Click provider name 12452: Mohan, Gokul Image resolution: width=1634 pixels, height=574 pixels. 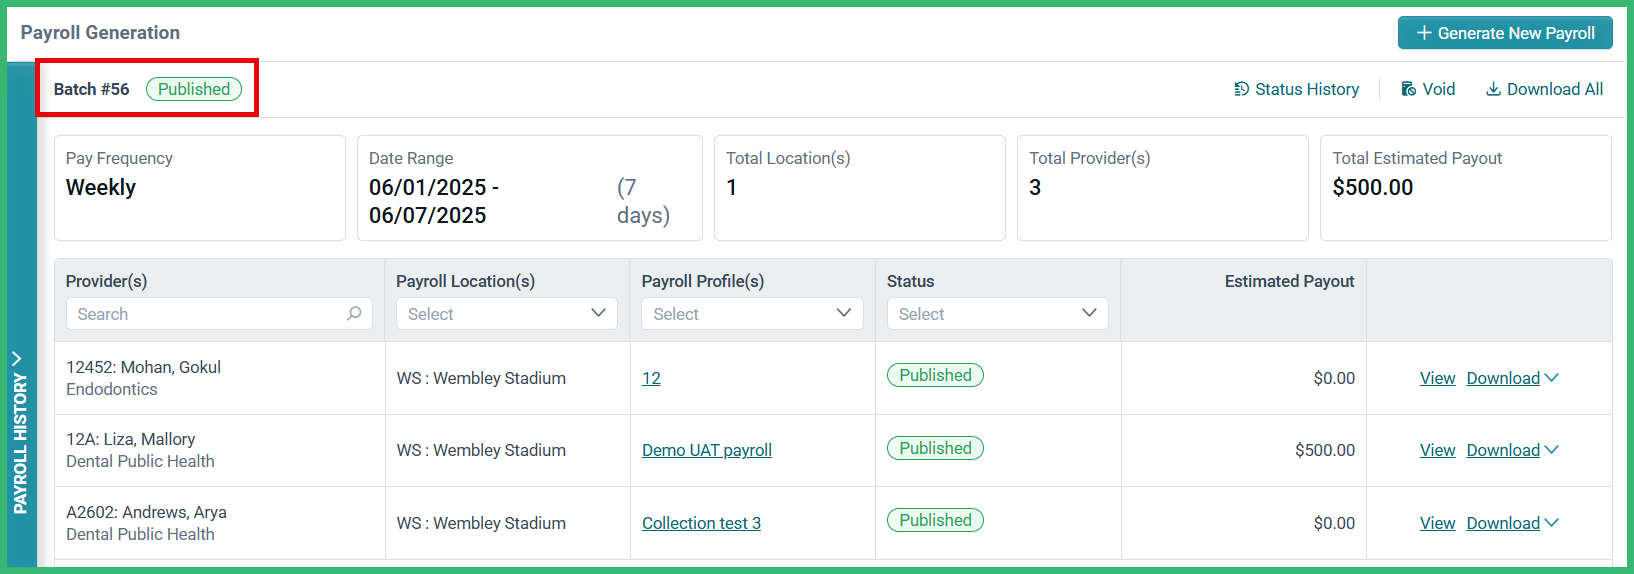[x=143, y=367]
